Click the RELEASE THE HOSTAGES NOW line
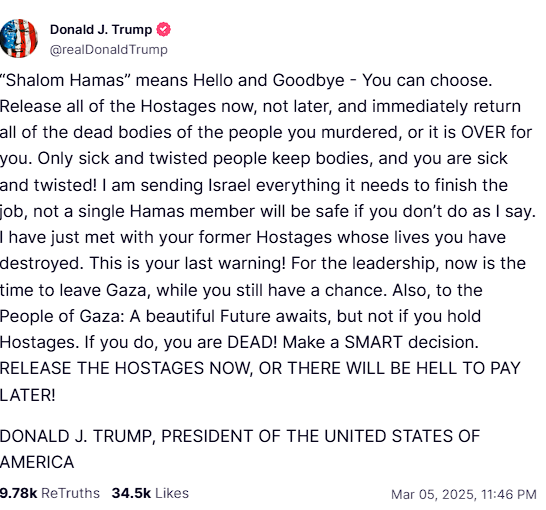 pyautogui.click(x=260, y=369)
